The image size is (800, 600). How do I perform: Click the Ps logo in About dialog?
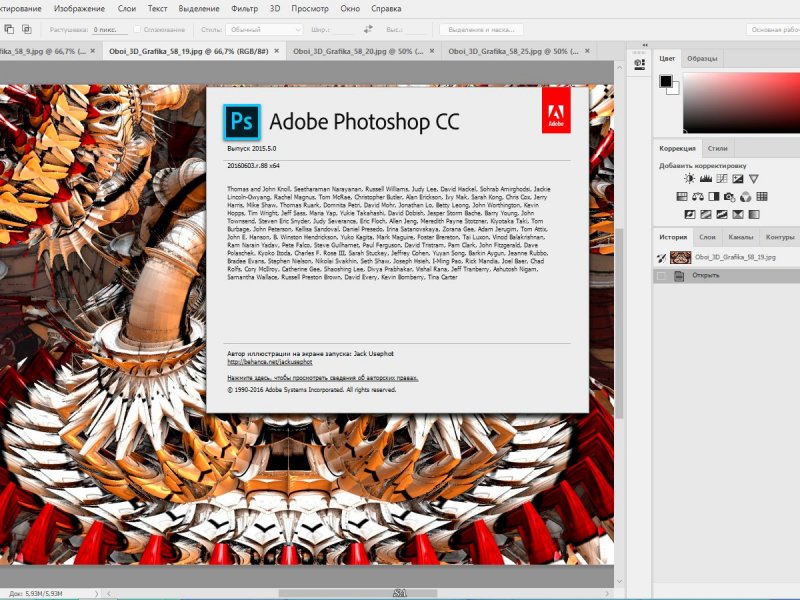point(242,122)
